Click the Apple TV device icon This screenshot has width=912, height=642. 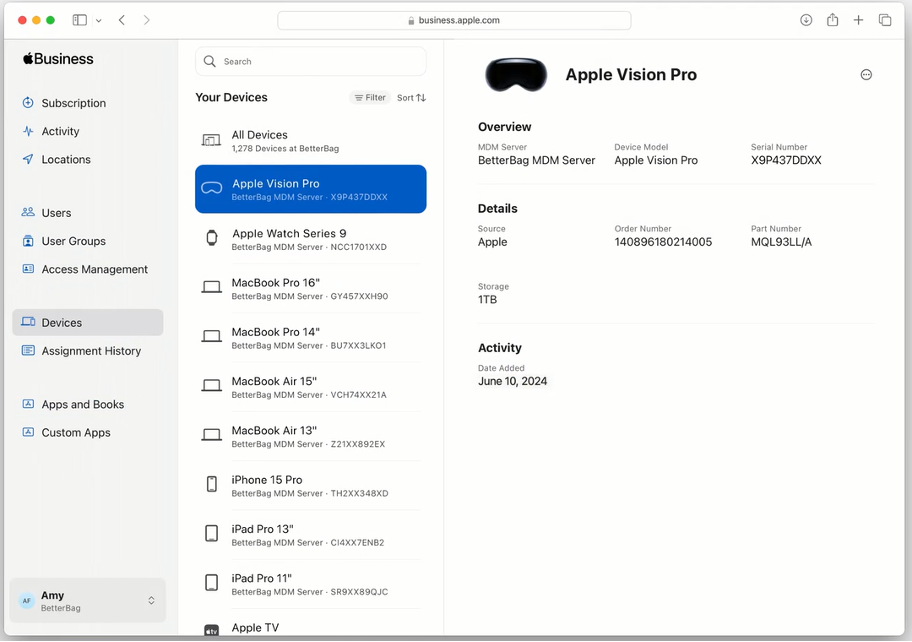212,630
